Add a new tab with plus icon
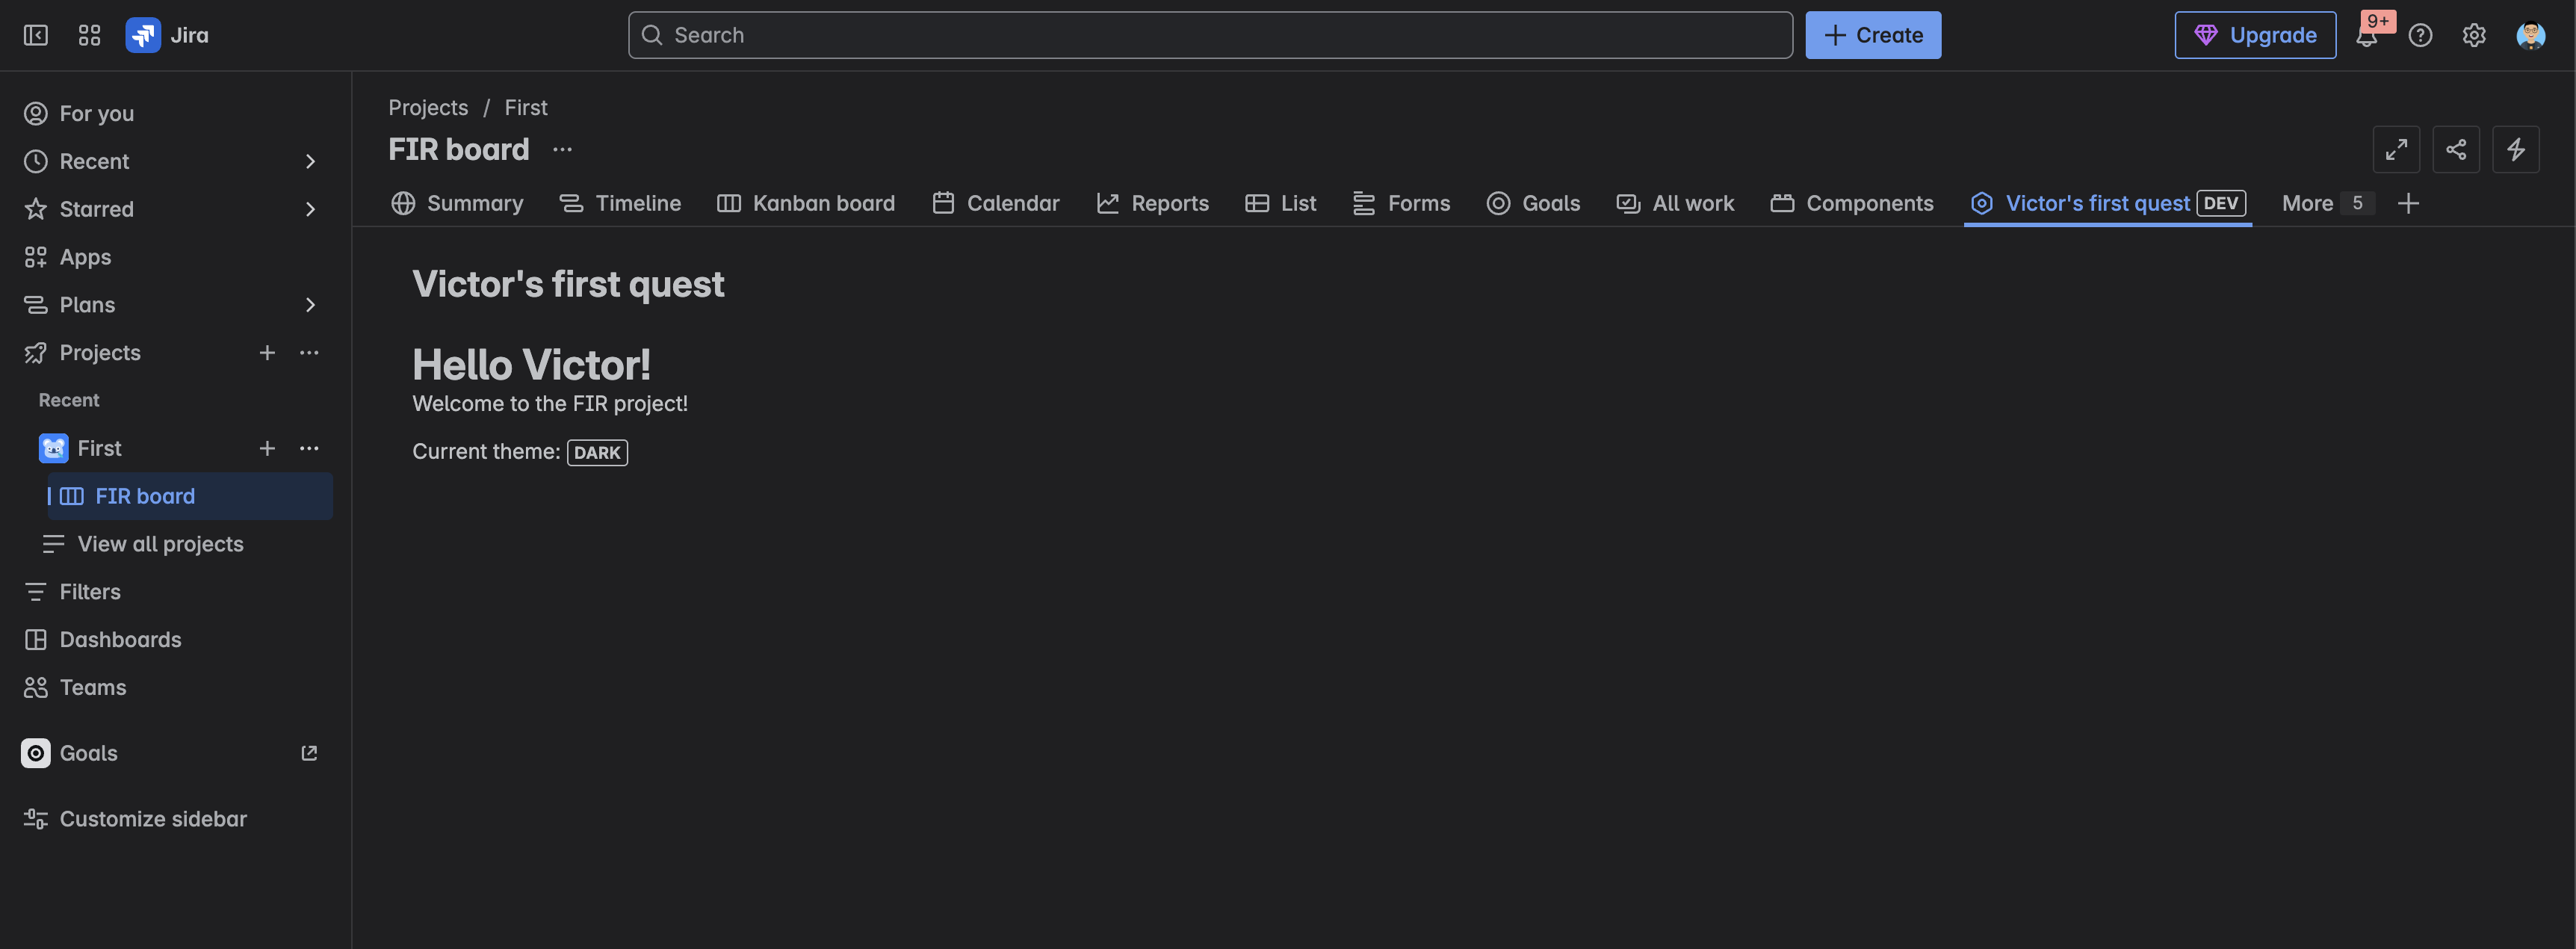 tap(2409, 203)
